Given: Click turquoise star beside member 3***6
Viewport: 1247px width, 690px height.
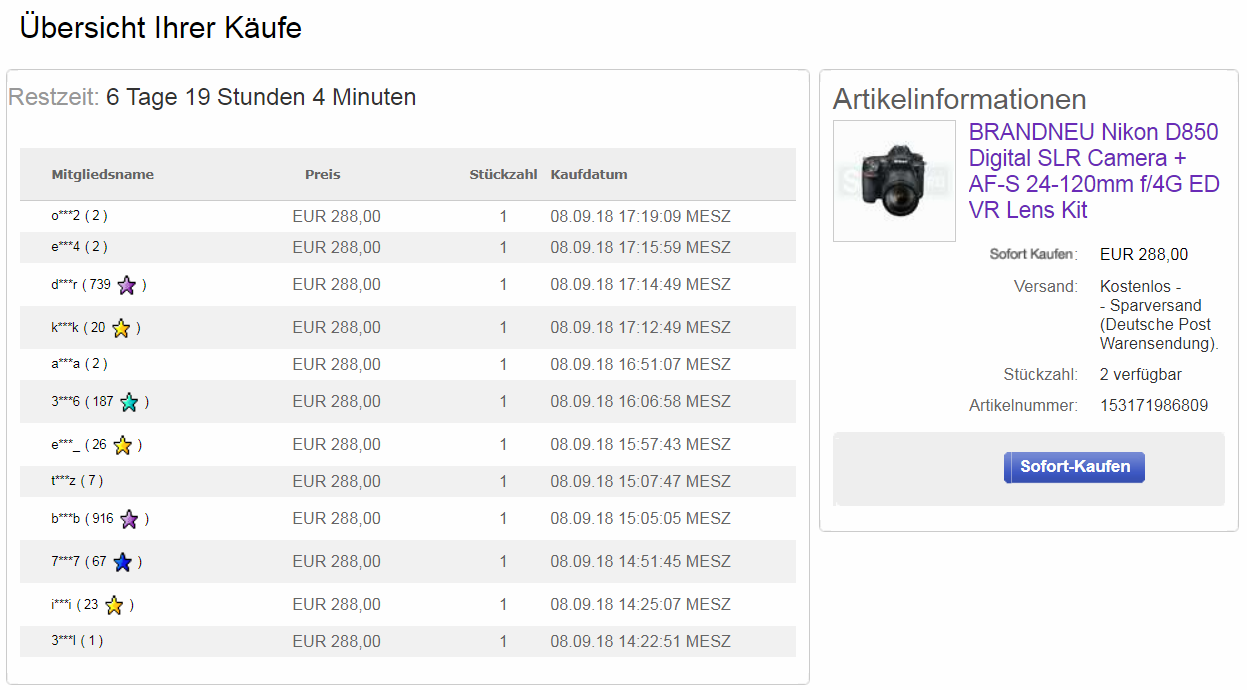Looking at the screenshot, I should [x=129, y=403].
